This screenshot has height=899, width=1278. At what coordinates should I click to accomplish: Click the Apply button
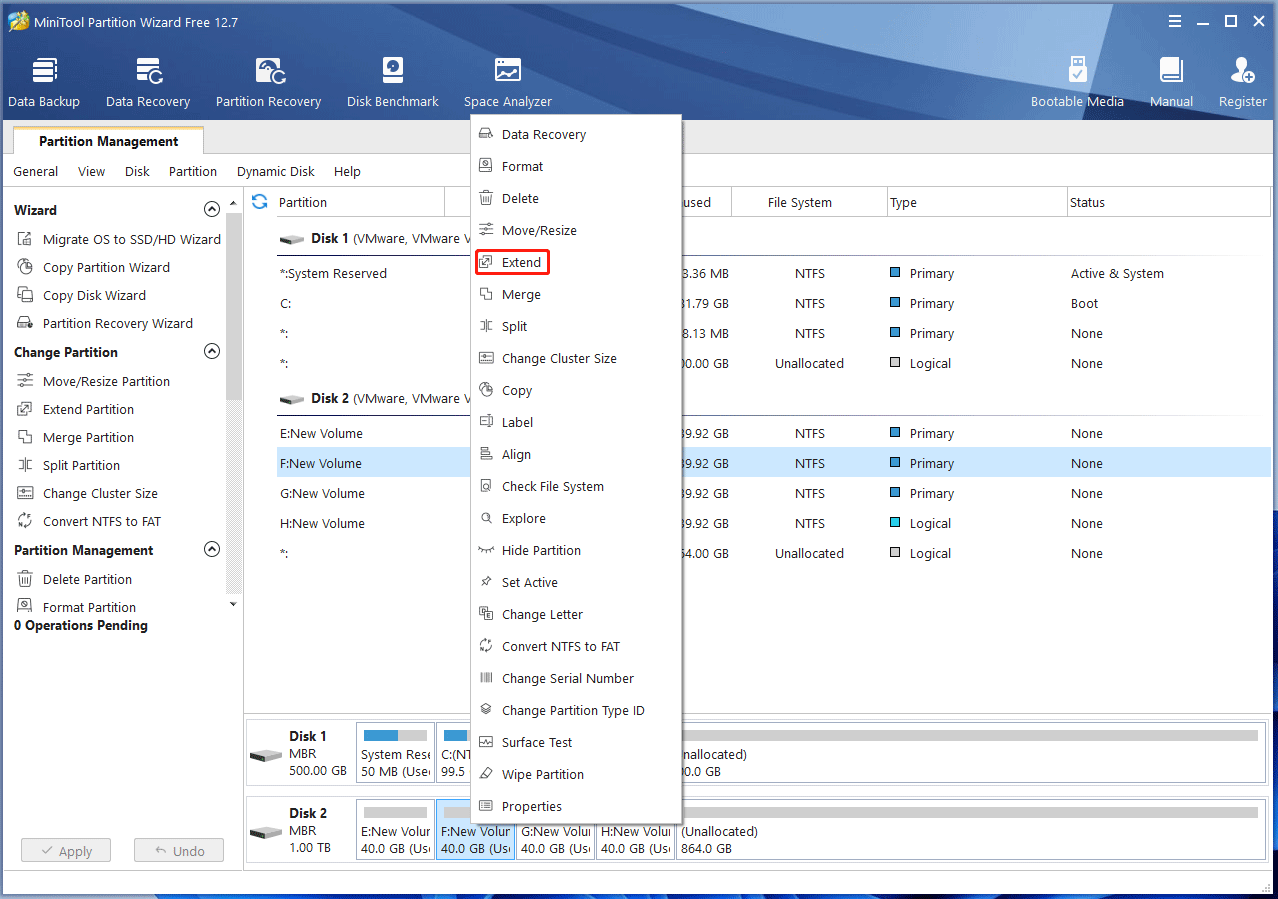coord(66,851)
